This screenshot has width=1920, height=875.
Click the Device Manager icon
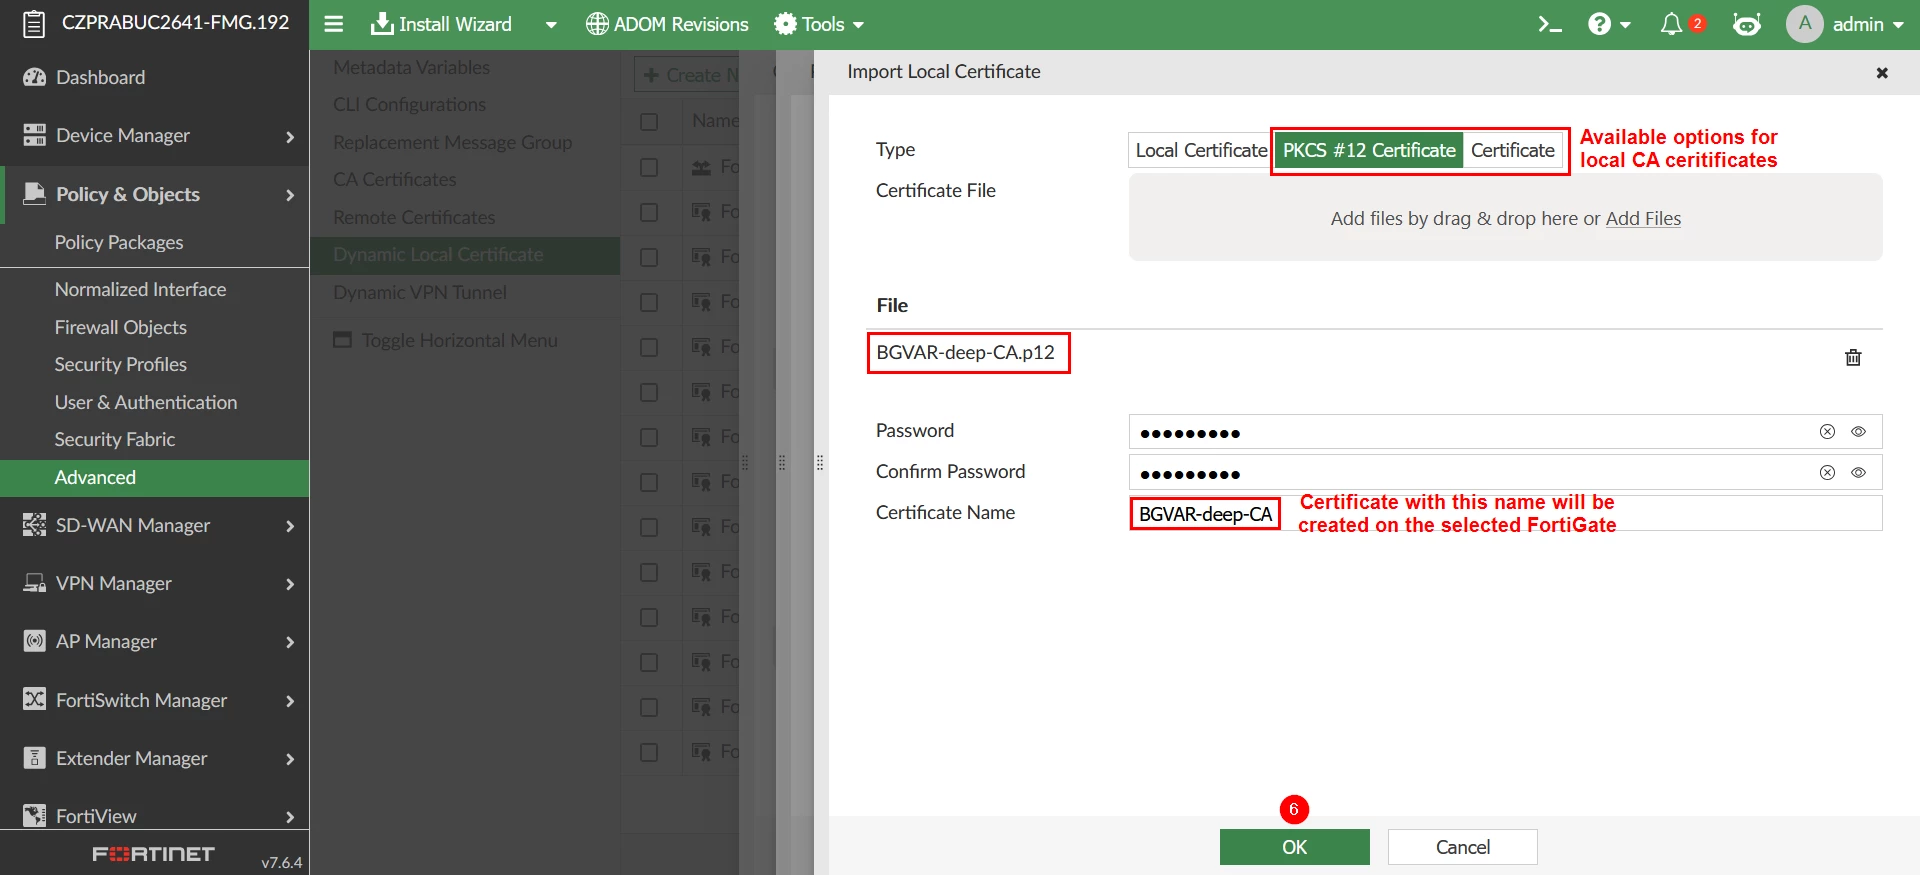[34, 135]
